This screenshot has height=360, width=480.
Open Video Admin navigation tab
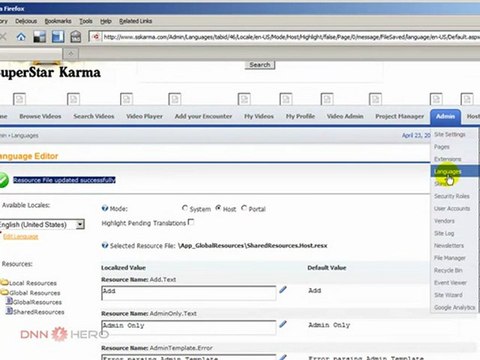[345, 116]
